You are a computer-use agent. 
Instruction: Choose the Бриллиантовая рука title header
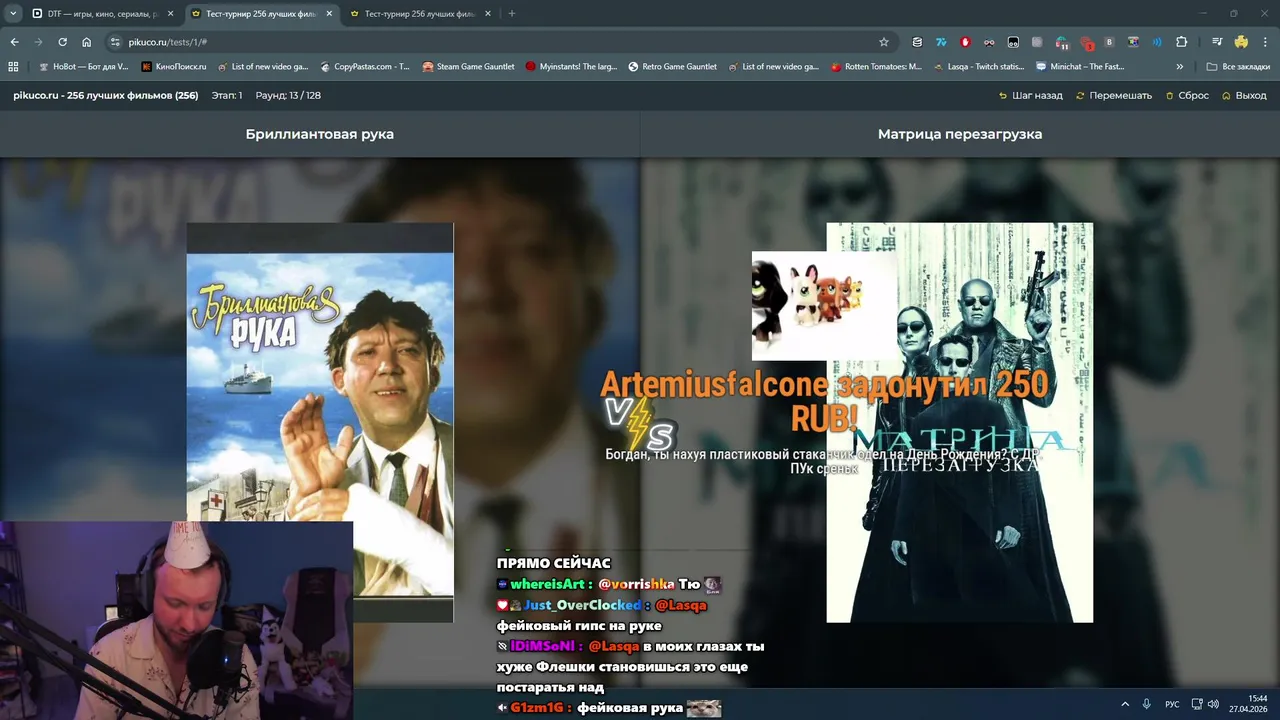(320, 134)
